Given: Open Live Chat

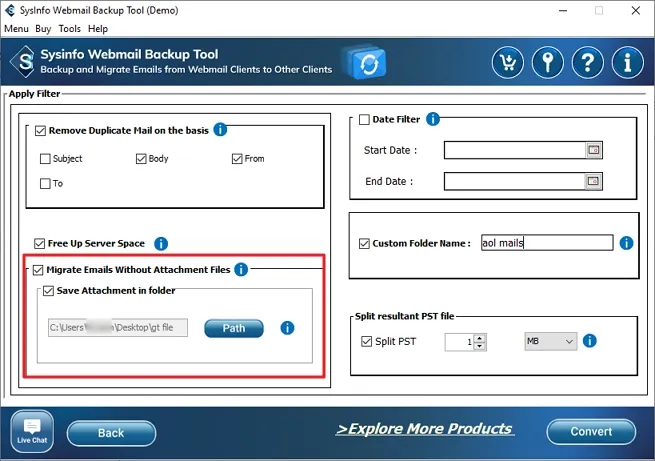Looking at the screenshot, I should click(32, 431).
